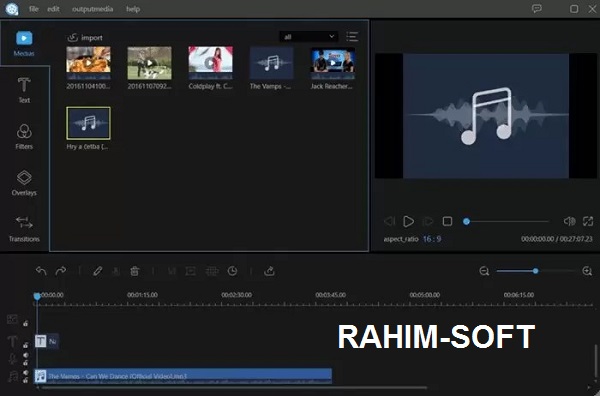
Task: Click the next frame button in preview
Action: (427, 221)
